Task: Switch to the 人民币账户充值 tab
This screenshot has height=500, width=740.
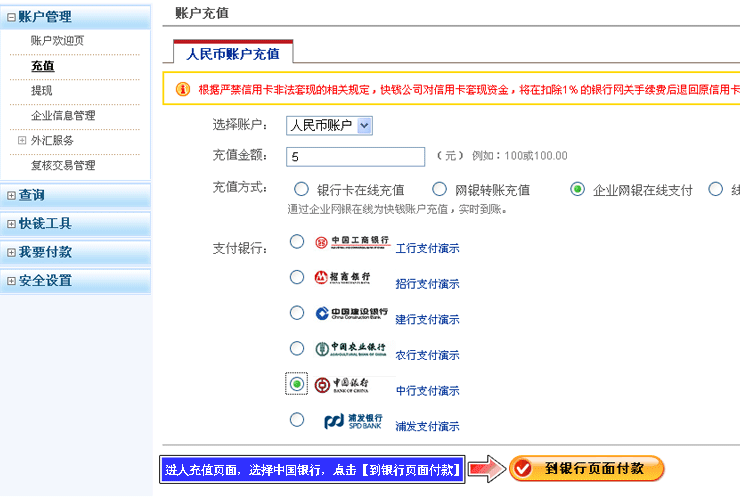Action: pyautogui.click(x=233, y=52)
